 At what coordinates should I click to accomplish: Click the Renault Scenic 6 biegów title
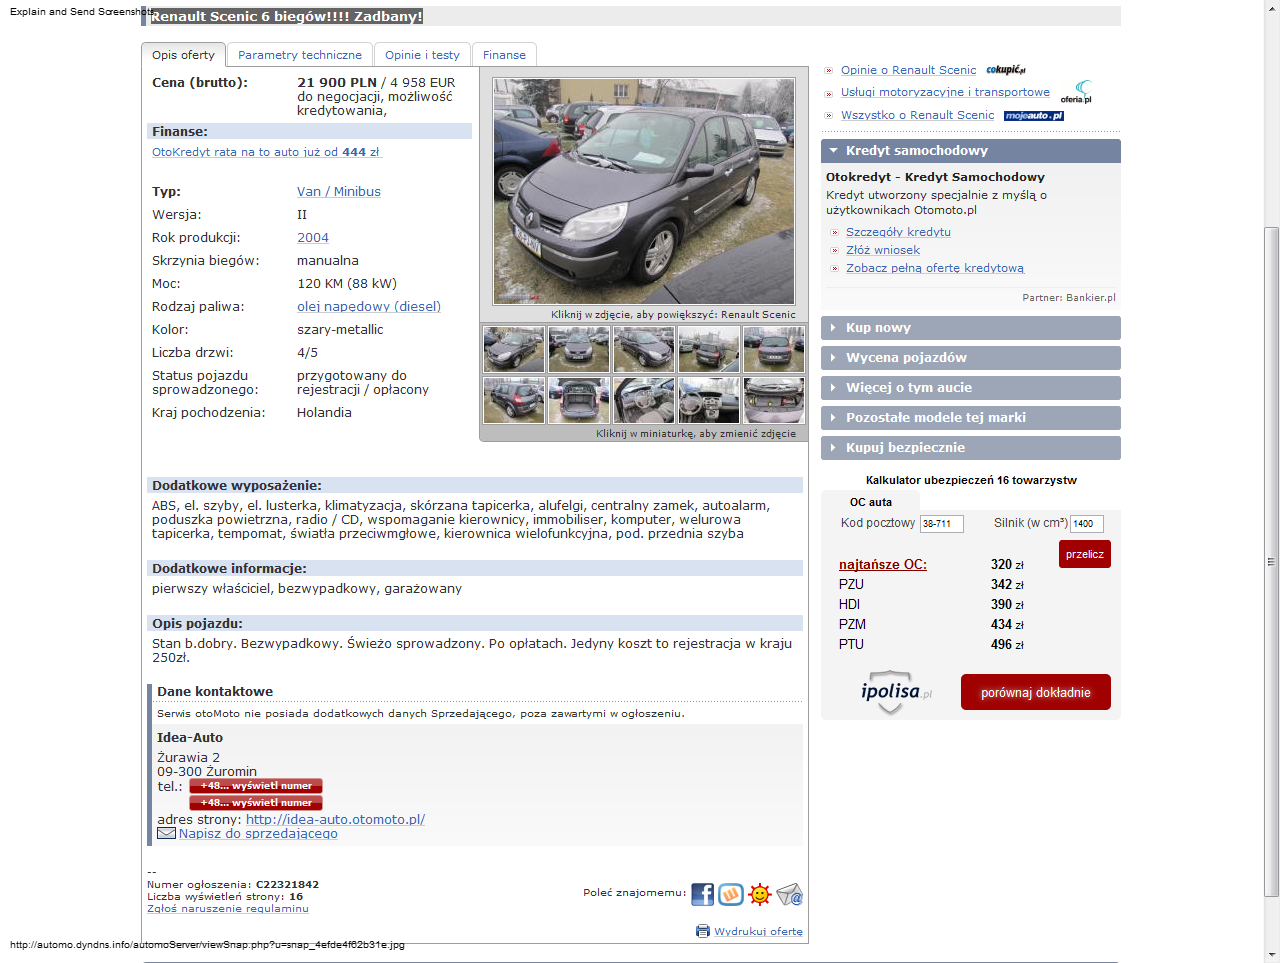click(287, 17)
